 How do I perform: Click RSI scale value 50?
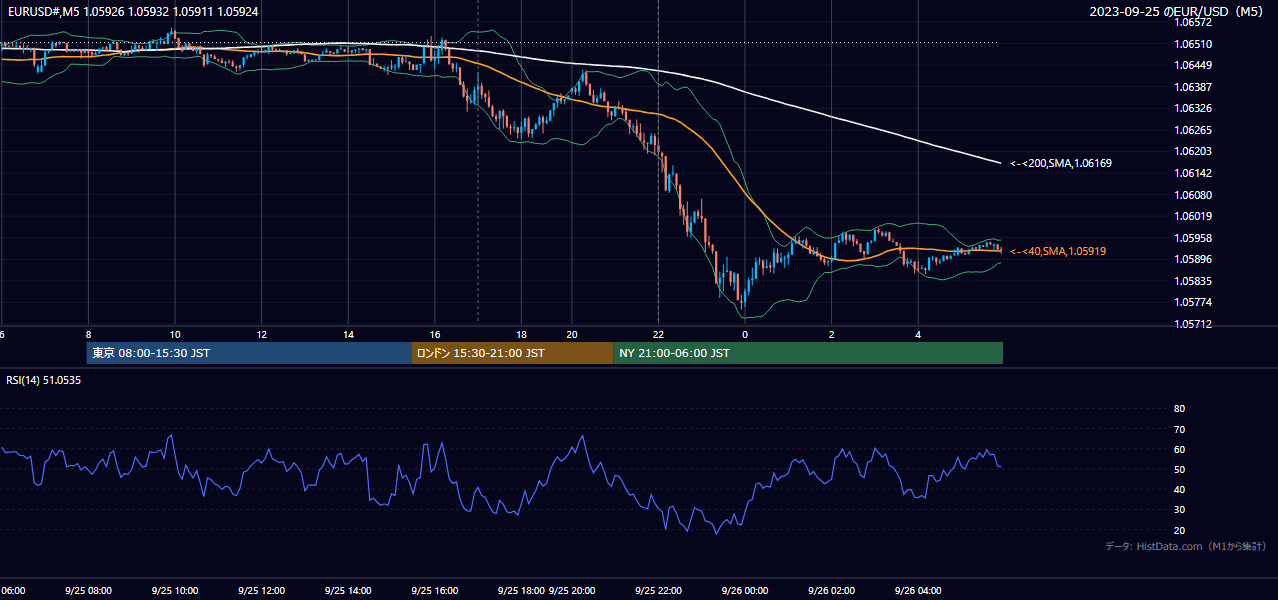pos(1179,469)
